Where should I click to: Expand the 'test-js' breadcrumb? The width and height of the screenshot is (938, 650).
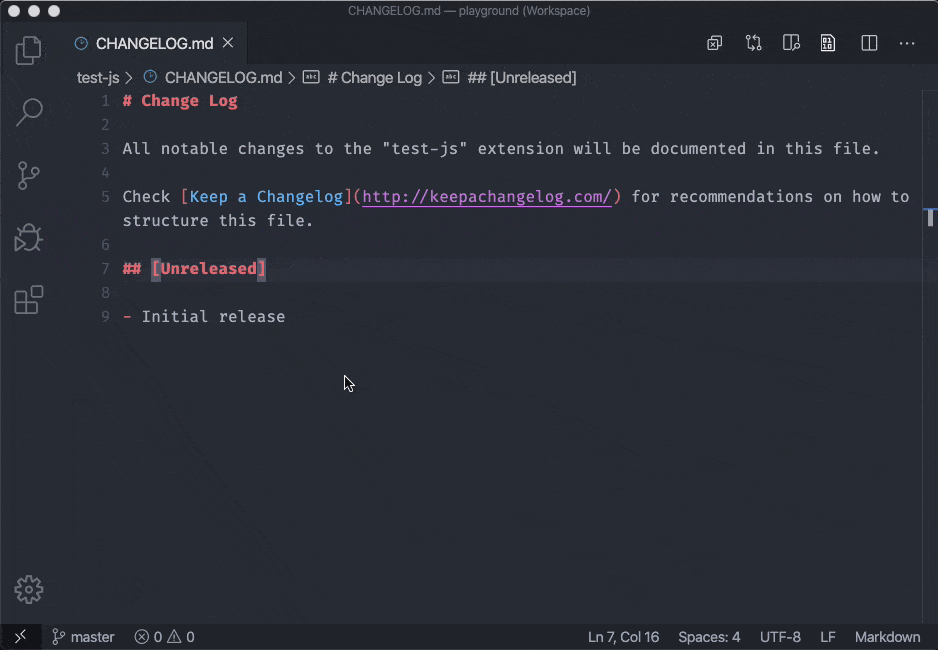pyautogui.click(x=98, y=77)
